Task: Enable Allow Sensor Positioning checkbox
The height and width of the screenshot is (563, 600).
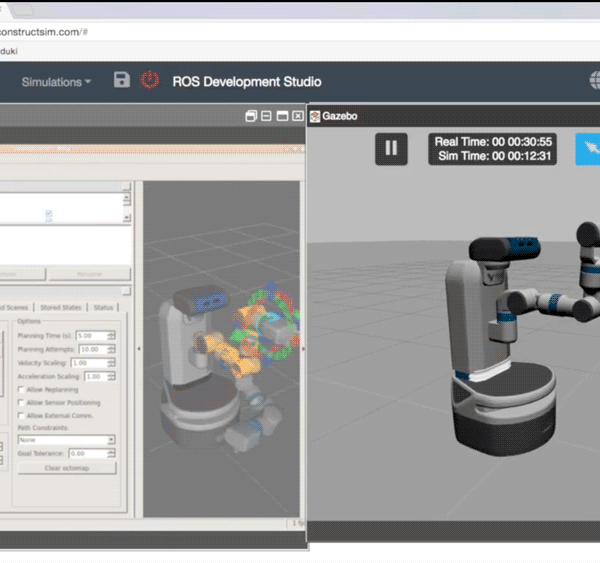Action: click(21, 403)
